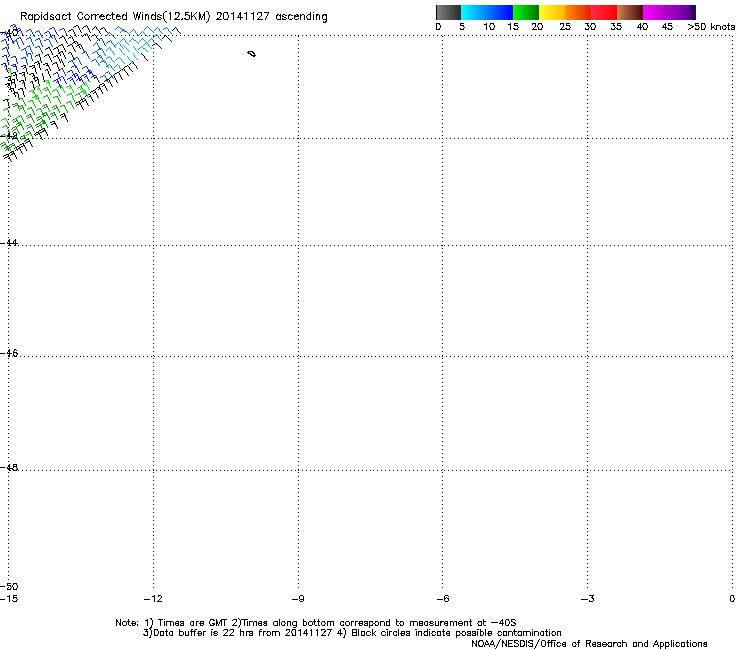
Task: Click the -48 latitude axis label
Action: [9, 467]
